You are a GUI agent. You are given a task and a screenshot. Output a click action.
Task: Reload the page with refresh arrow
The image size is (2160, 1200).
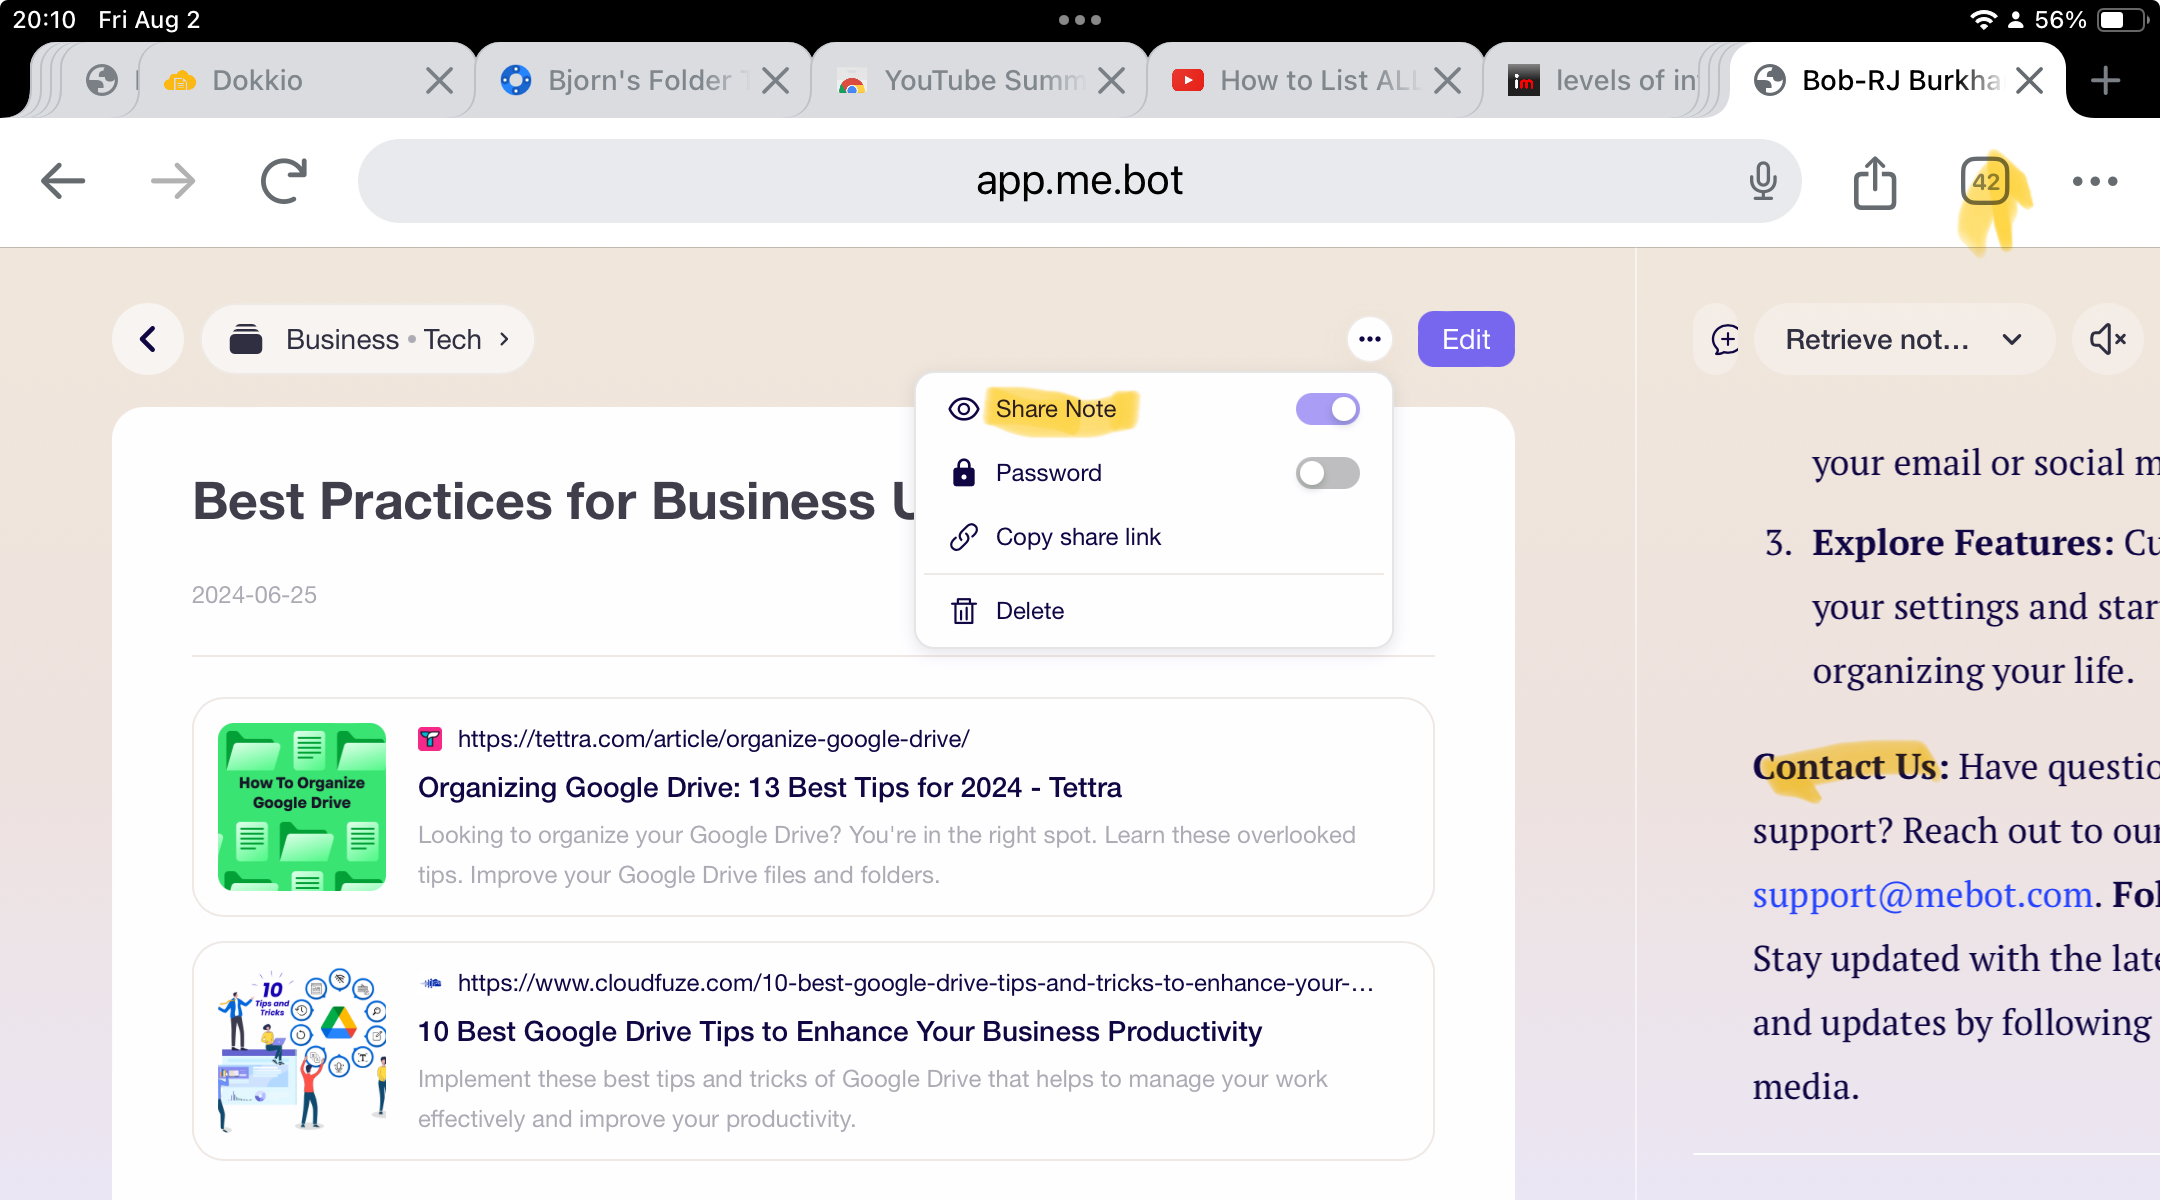[x=283, y=182]
